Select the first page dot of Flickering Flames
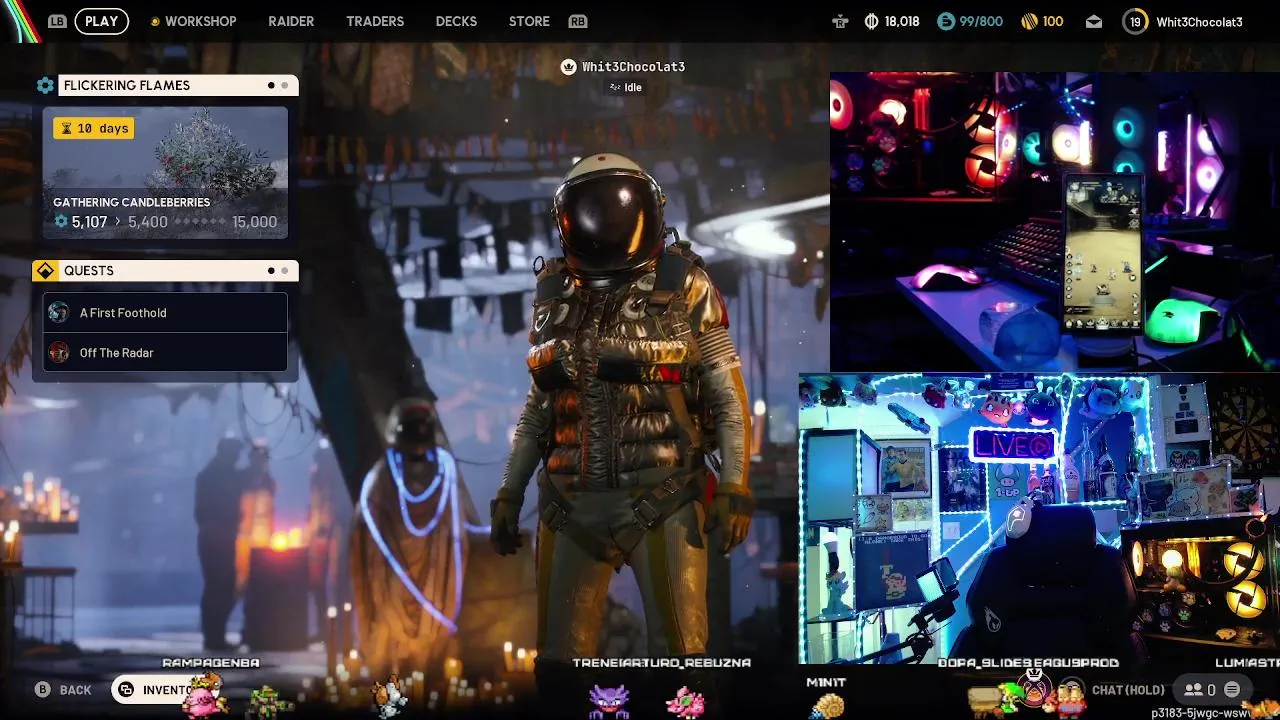The image size is (1280, 720). [271, 85]
